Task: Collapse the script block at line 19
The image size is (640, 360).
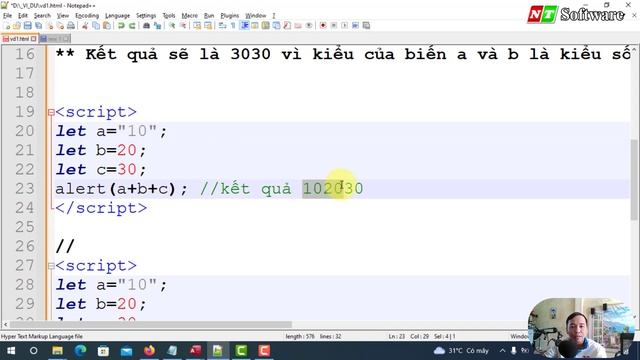Action: coord(51,112)
